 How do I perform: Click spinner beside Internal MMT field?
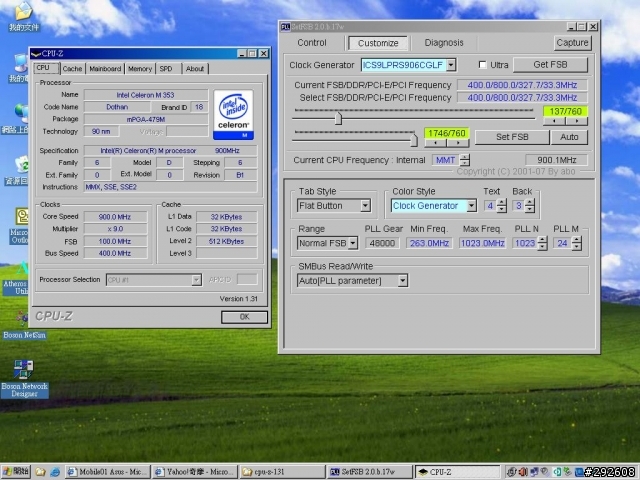464,160
